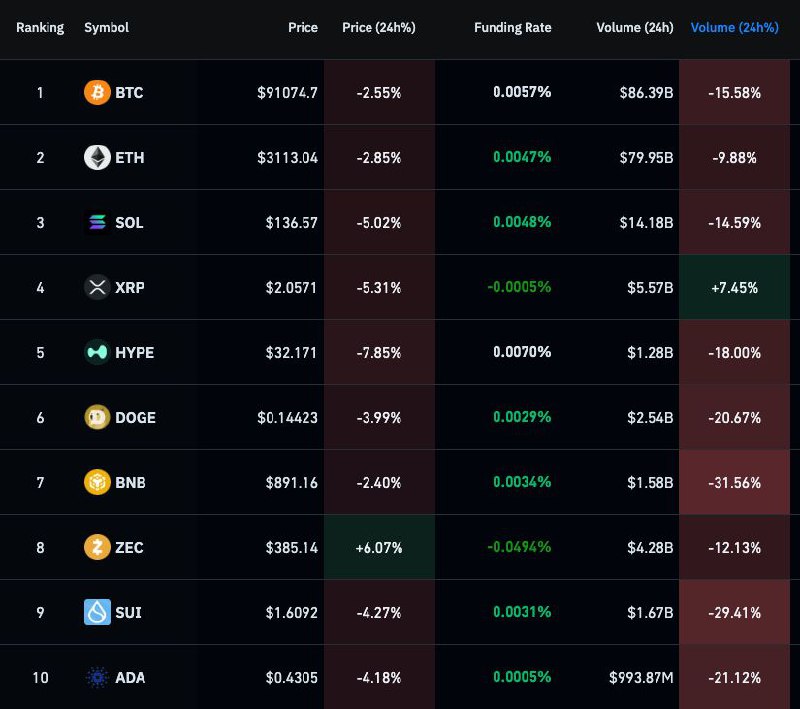Click ZEC's +6.07% price change cell
Image resolution: width=800 pixels, height=709 pixels.
(x=379, y=548)
